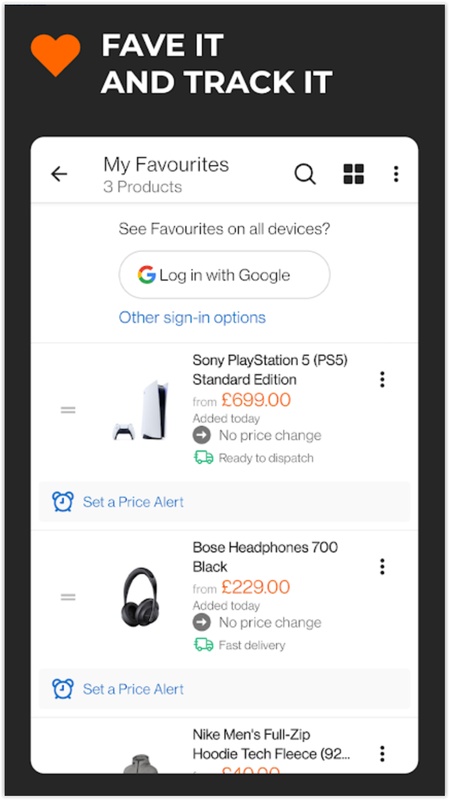Image resolution: width=449 pixels, height=800 pixels.
Task: Open the header three-dot overflow menu
Action: pyautogui.click(x=396, y=174)
